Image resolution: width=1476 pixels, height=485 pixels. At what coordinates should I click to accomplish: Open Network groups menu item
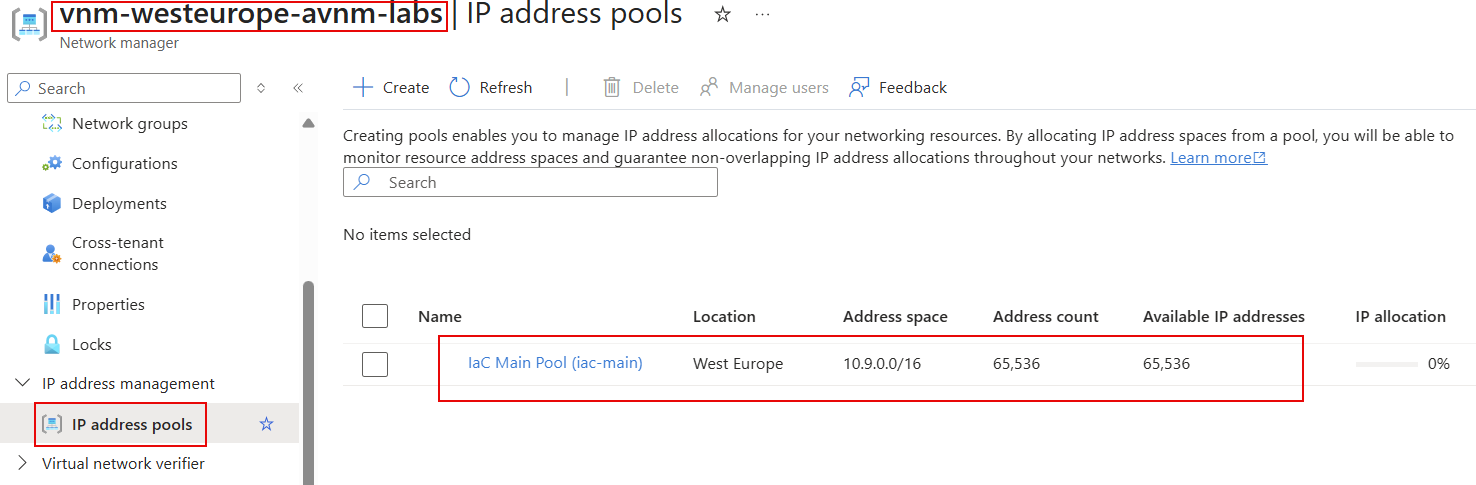130,124
